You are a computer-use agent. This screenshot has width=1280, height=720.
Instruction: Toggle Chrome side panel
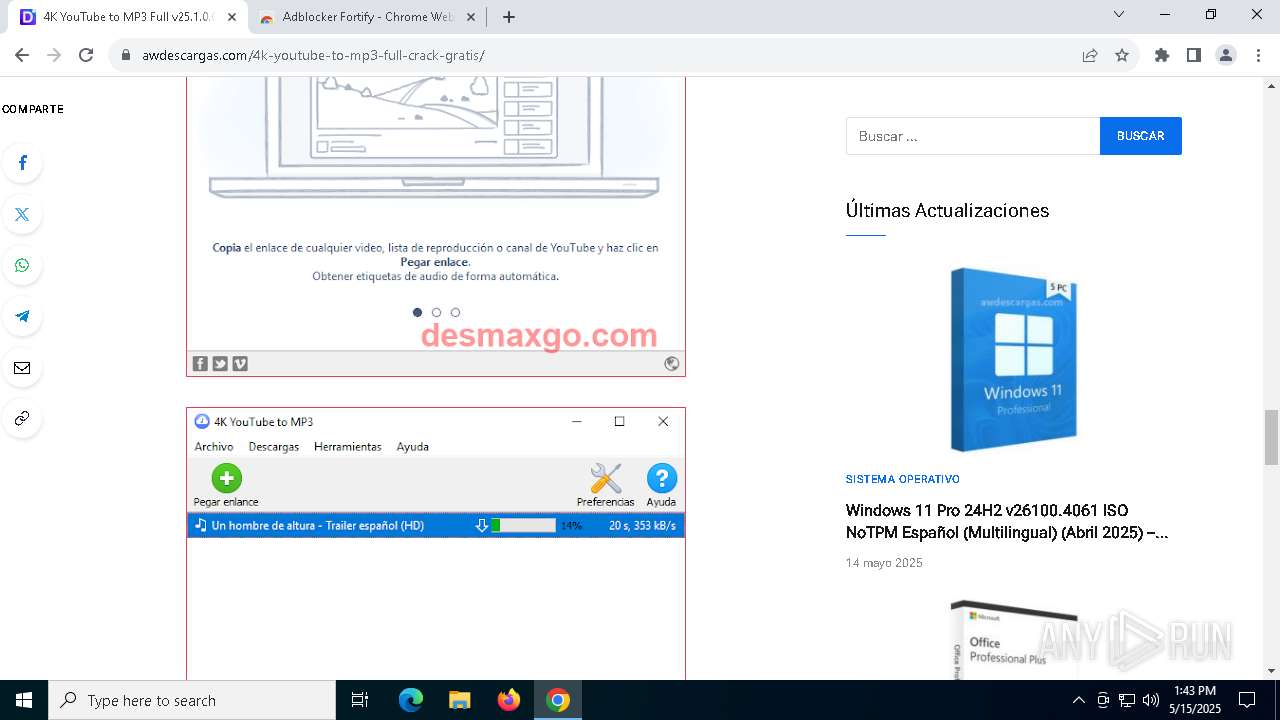point(1194,55)
